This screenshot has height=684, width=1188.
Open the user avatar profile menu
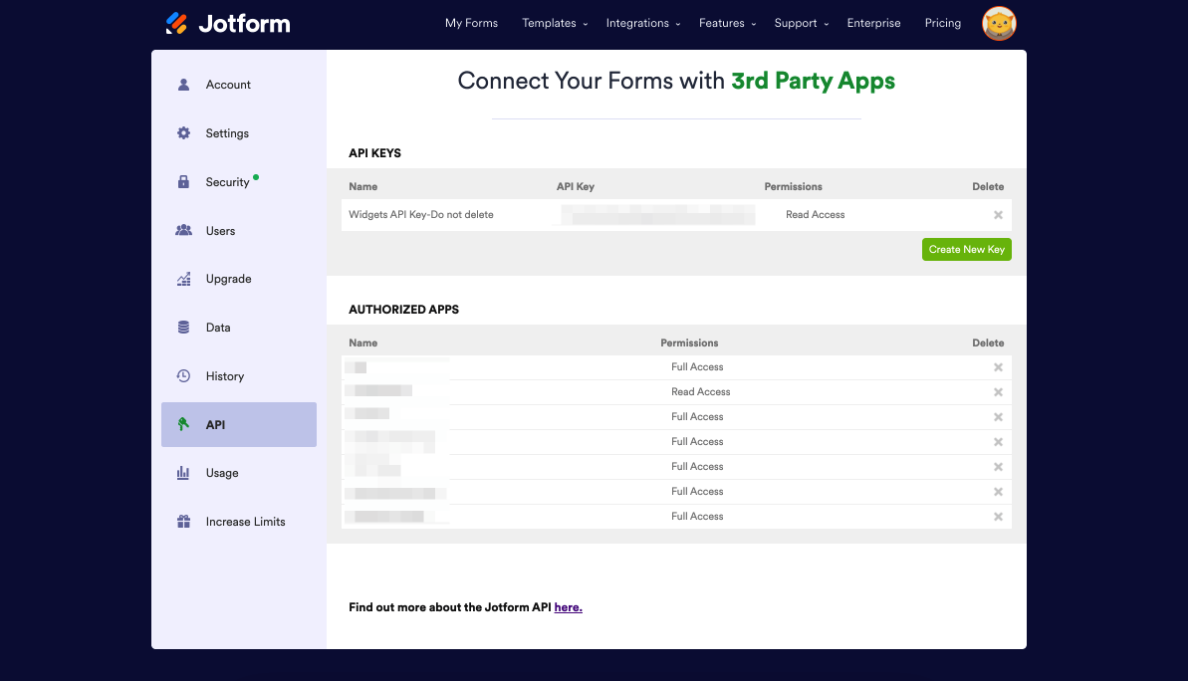(x=999, y=23)
